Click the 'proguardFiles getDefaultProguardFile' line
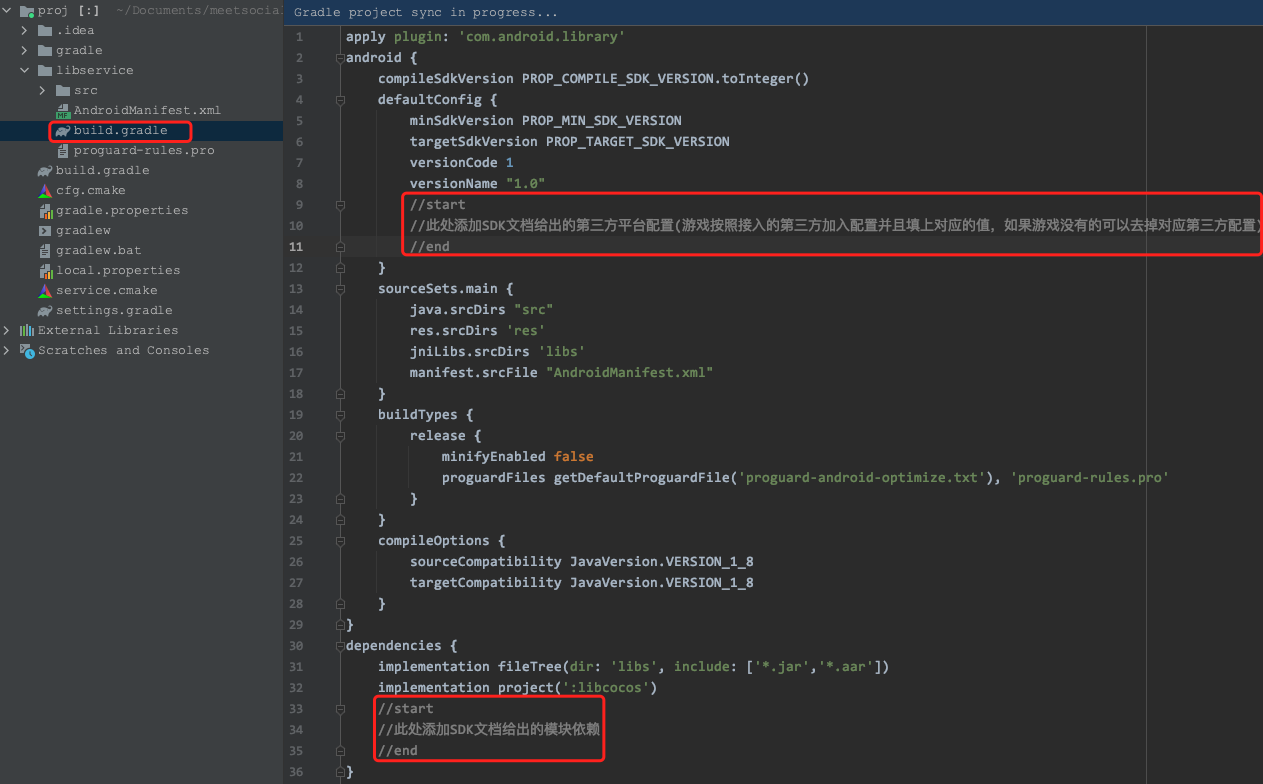The height and width of the screenshot is (784, 1263). click(x=806, y=478)
